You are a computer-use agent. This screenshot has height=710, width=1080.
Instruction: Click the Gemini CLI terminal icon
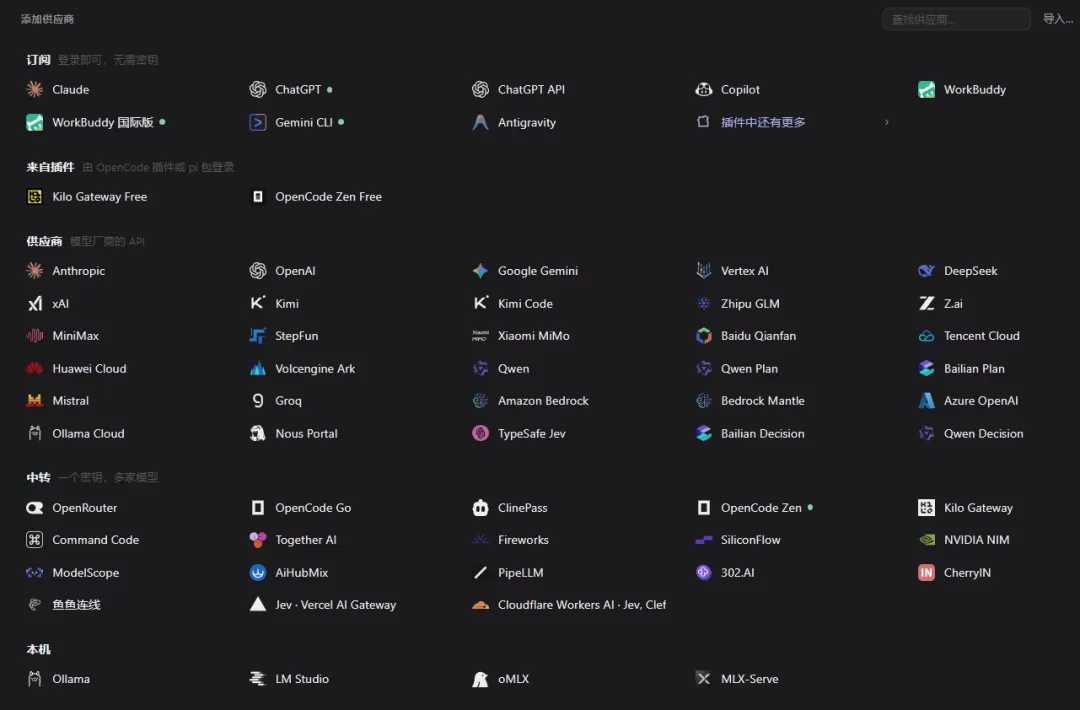258,123
